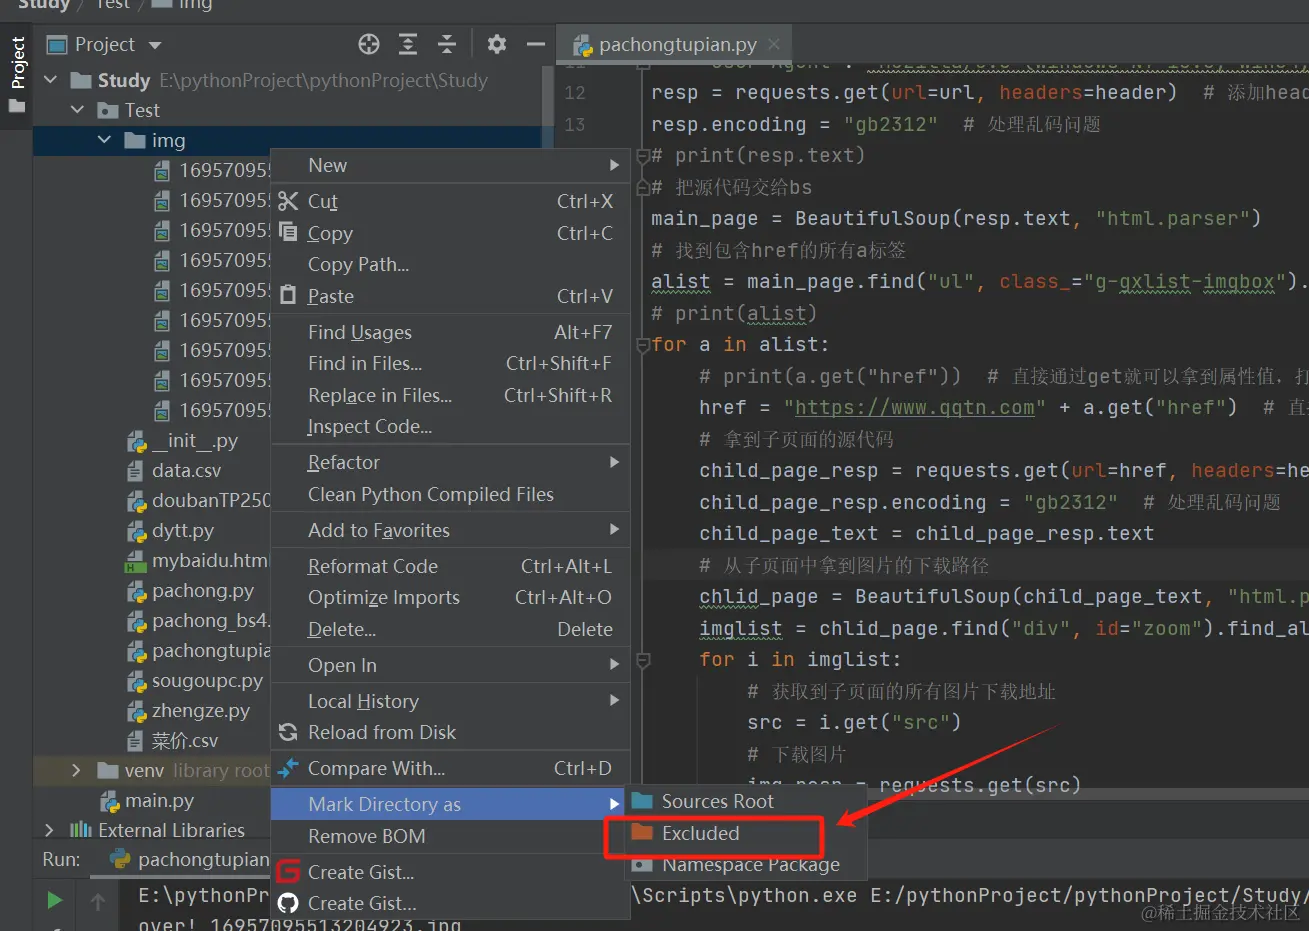Click the Project tool window vertical tab
The width and height of the screenshot is (1309, 931).
(x=17, y=74)
